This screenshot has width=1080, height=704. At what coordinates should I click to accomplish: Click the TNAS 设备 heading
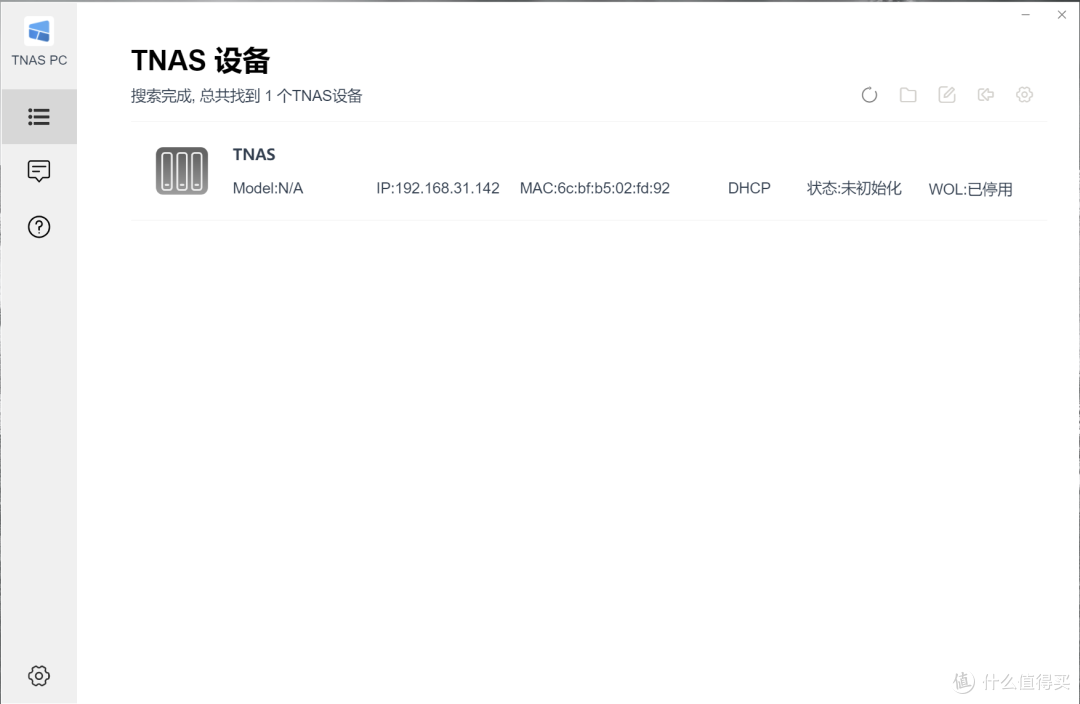coord(200,61)
